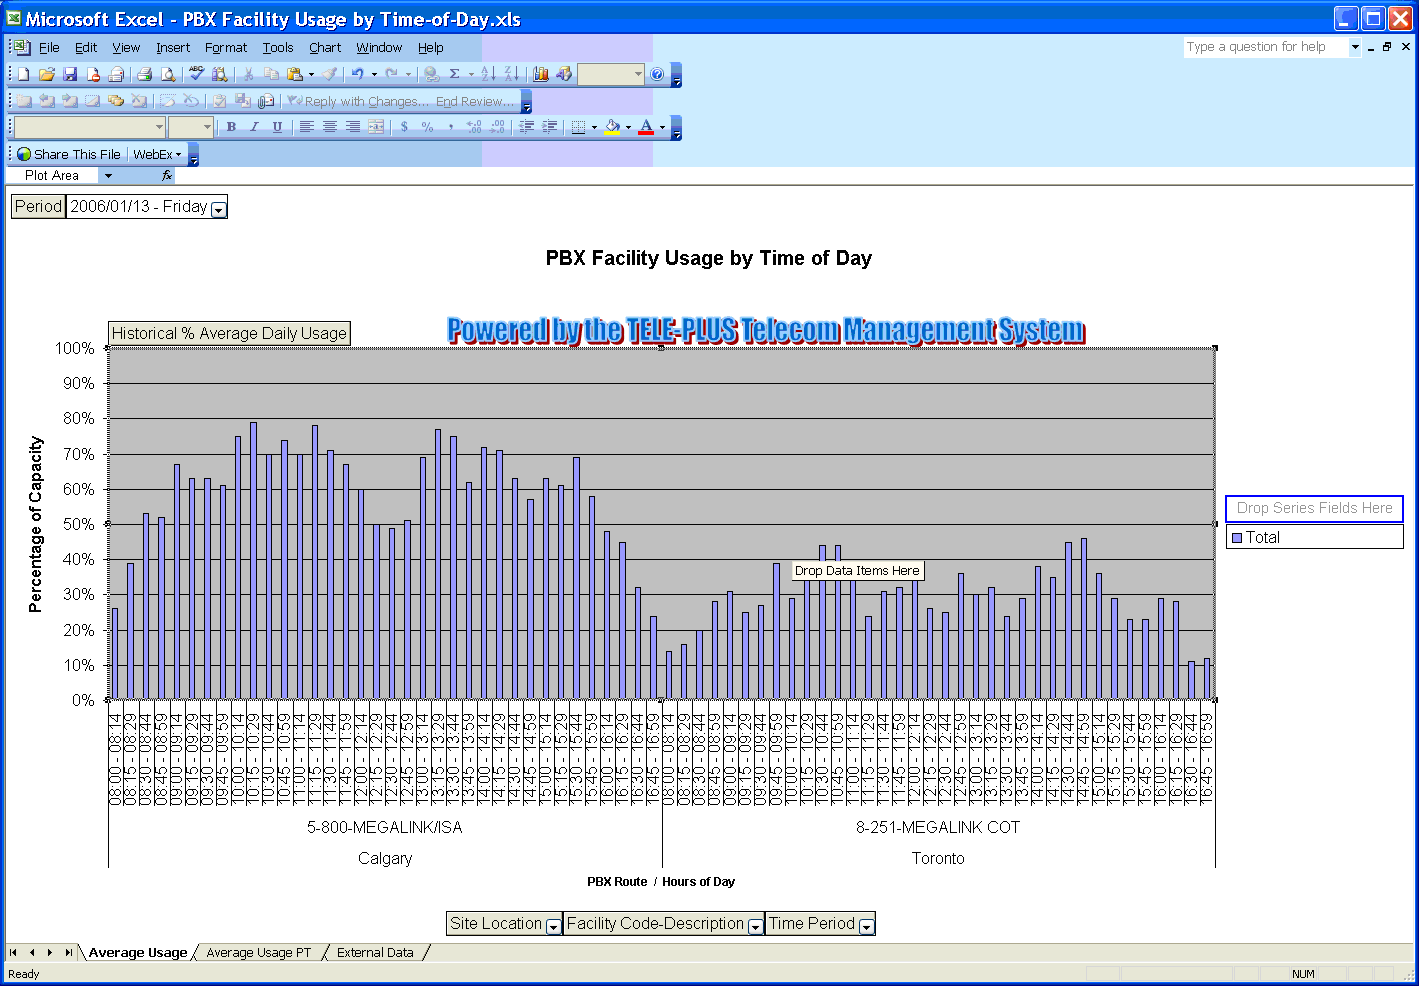Click the End Review button

[x=476, y=101]
